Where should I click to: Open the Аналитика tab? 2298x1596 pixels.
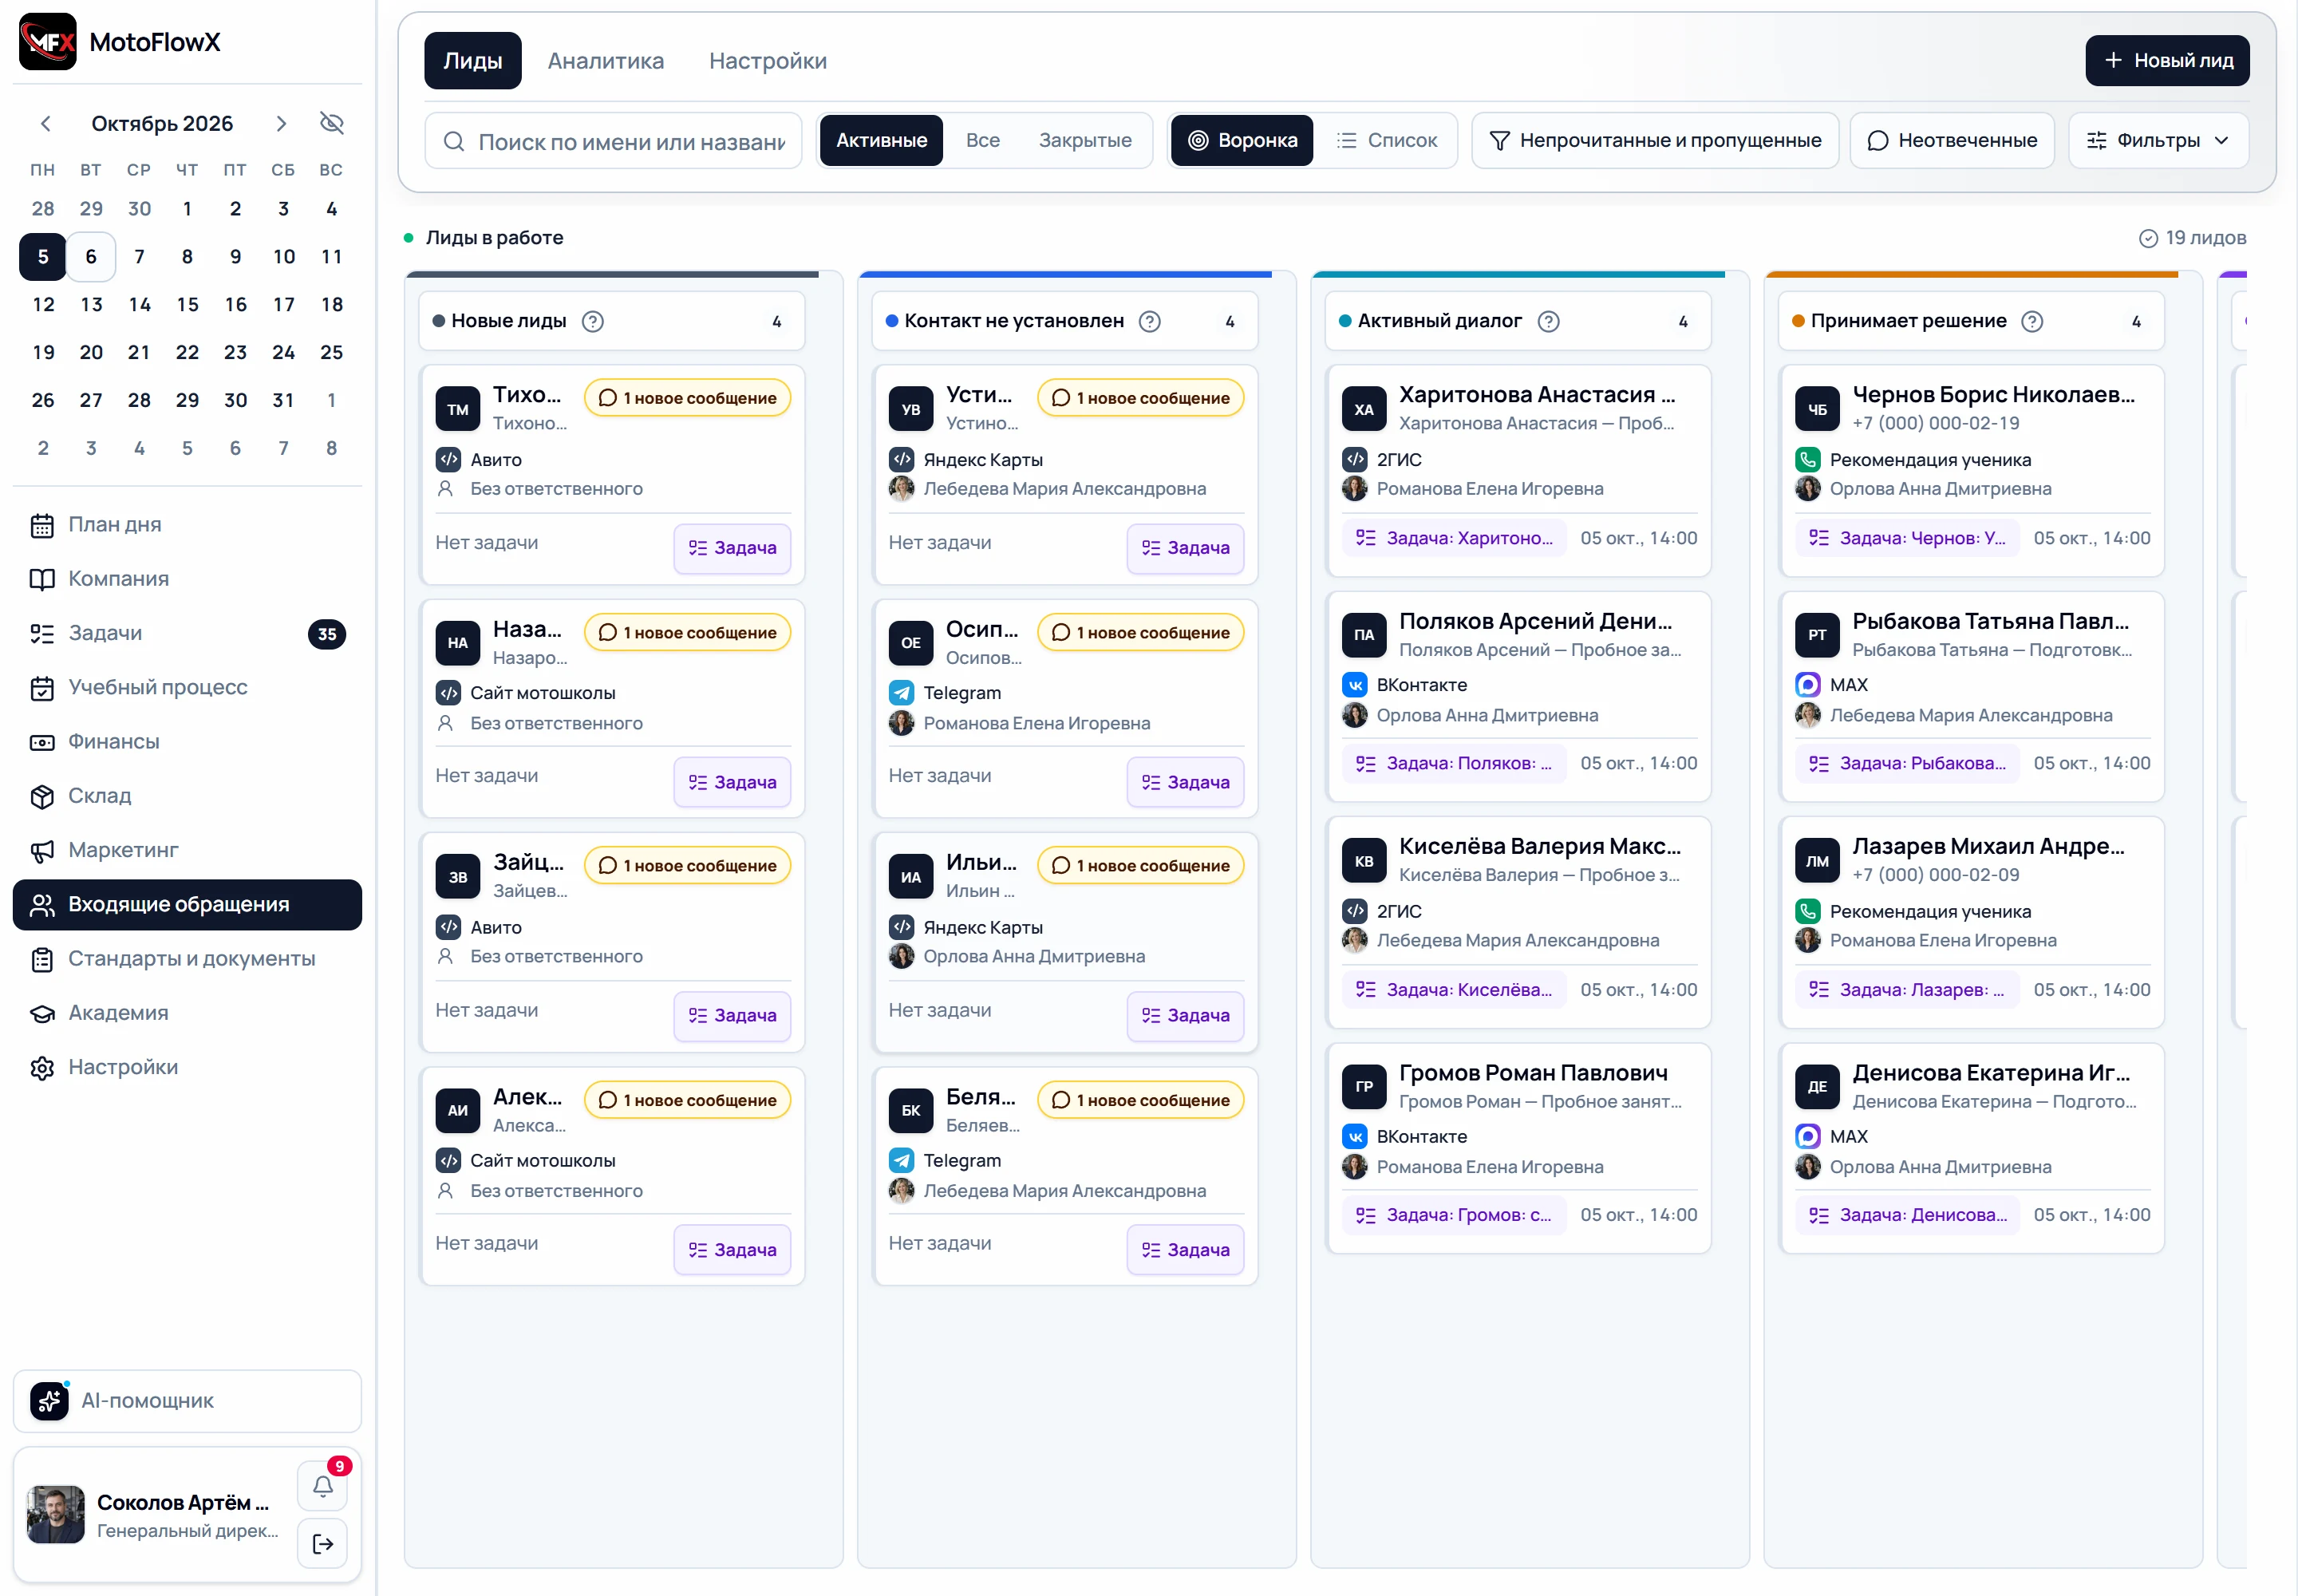coord(605,61)
